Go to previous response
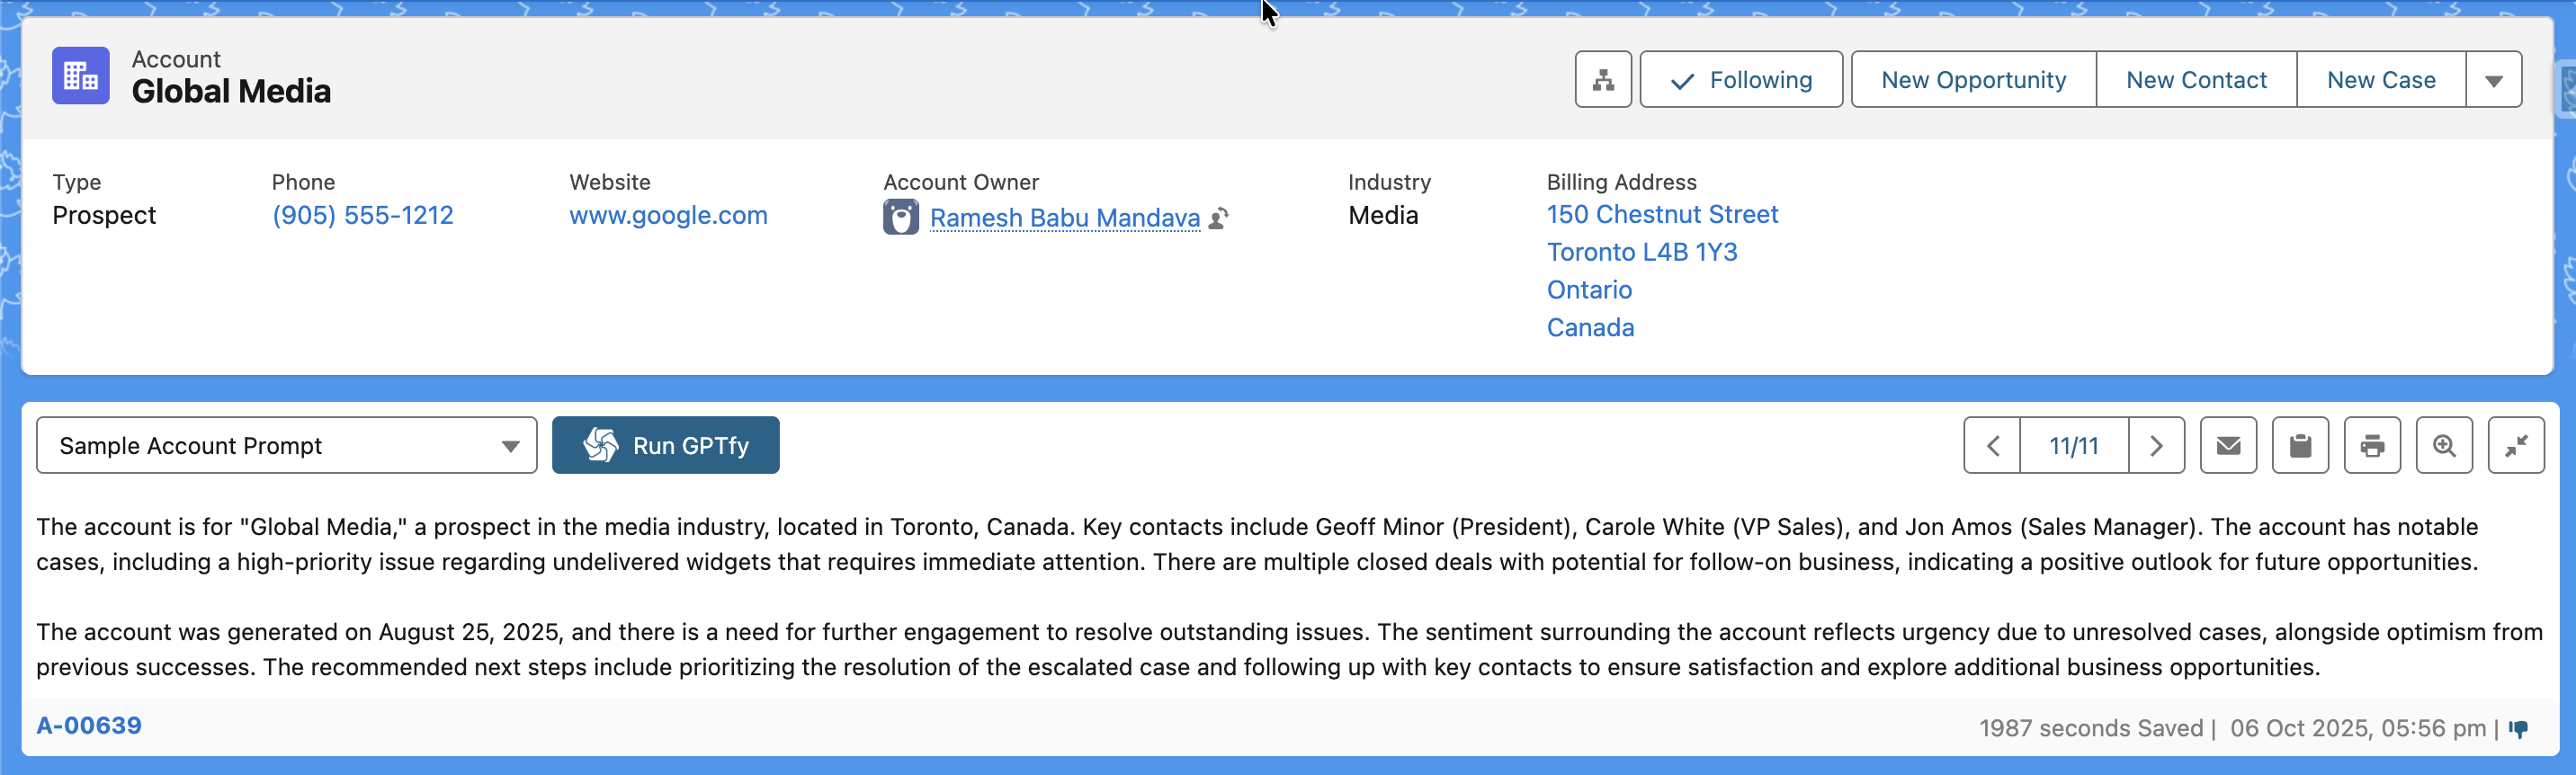Screen dimensions: 2576x775 click(x=1992, y=446)
